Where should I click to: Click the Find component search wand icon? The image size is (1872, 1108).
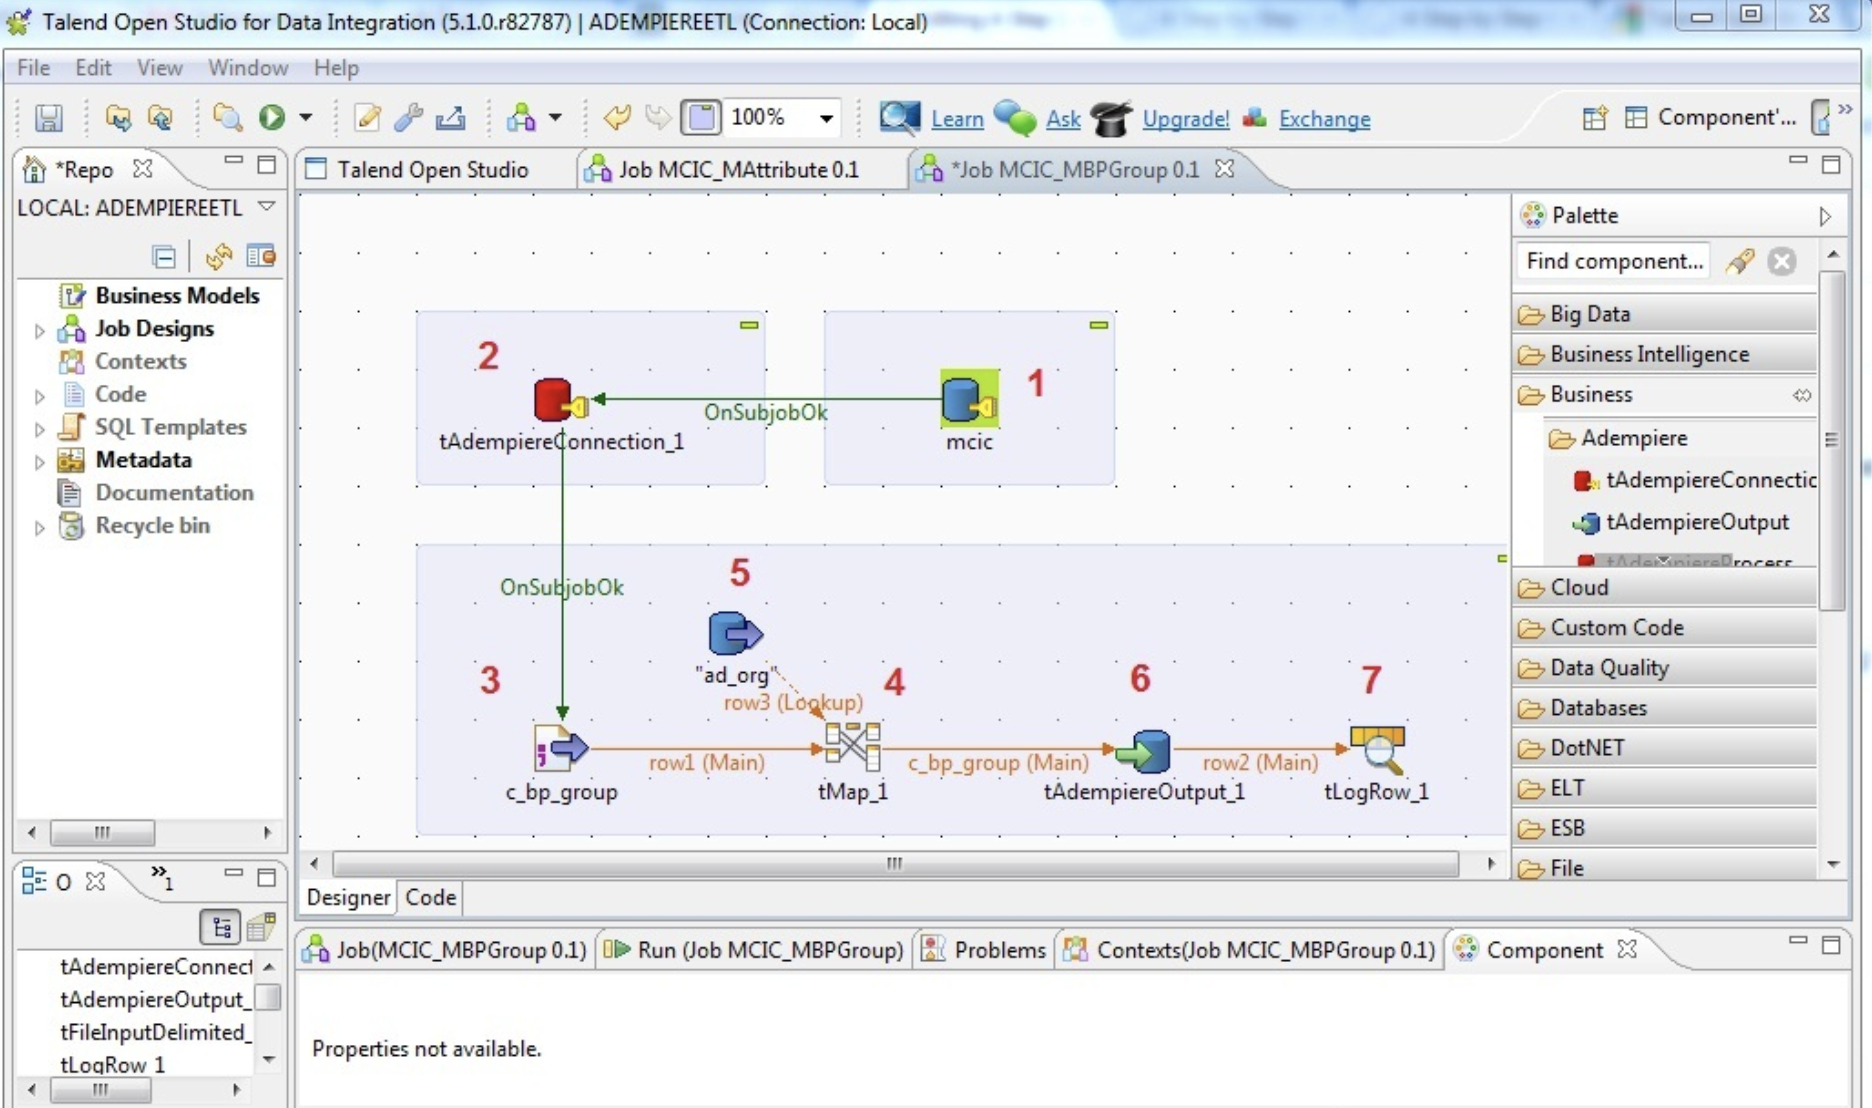[x=1740, y=261]
